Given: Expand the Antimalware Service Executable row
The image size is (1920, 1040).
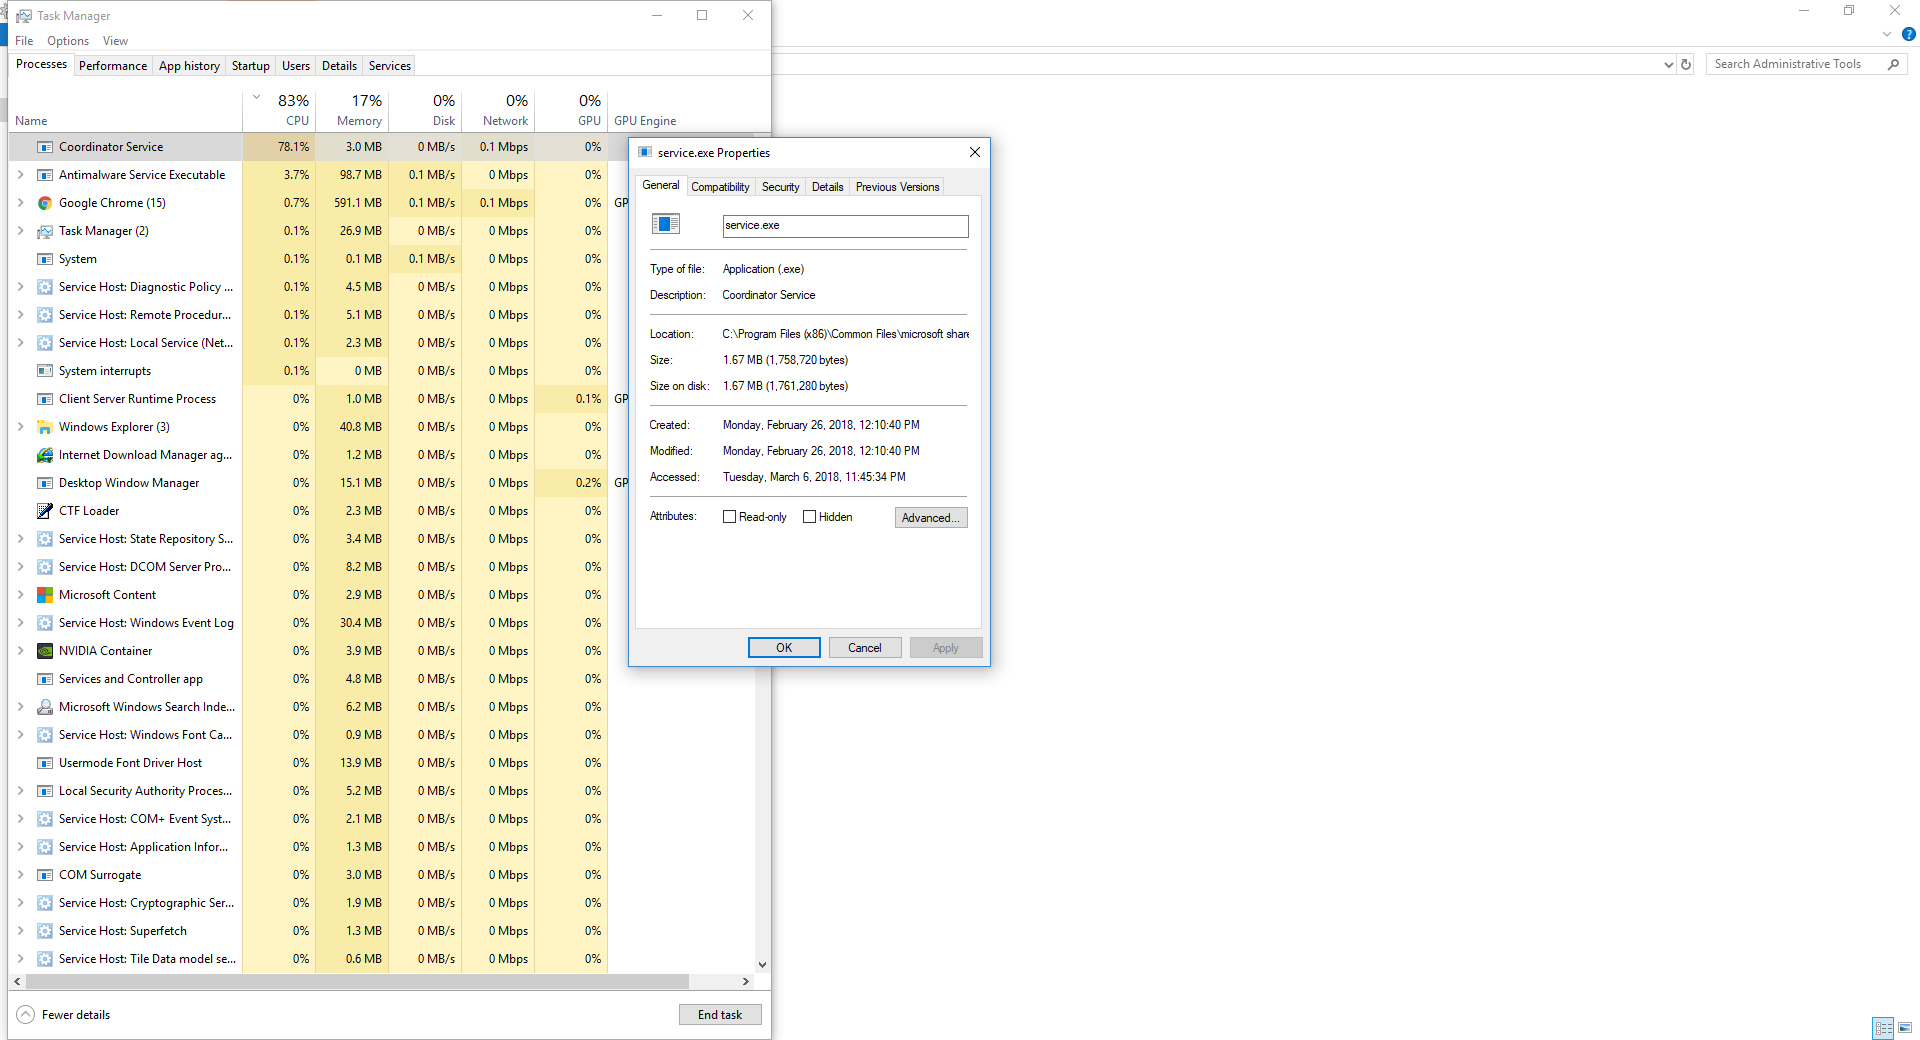Looking at the screenshot, I should coord(20,175).
